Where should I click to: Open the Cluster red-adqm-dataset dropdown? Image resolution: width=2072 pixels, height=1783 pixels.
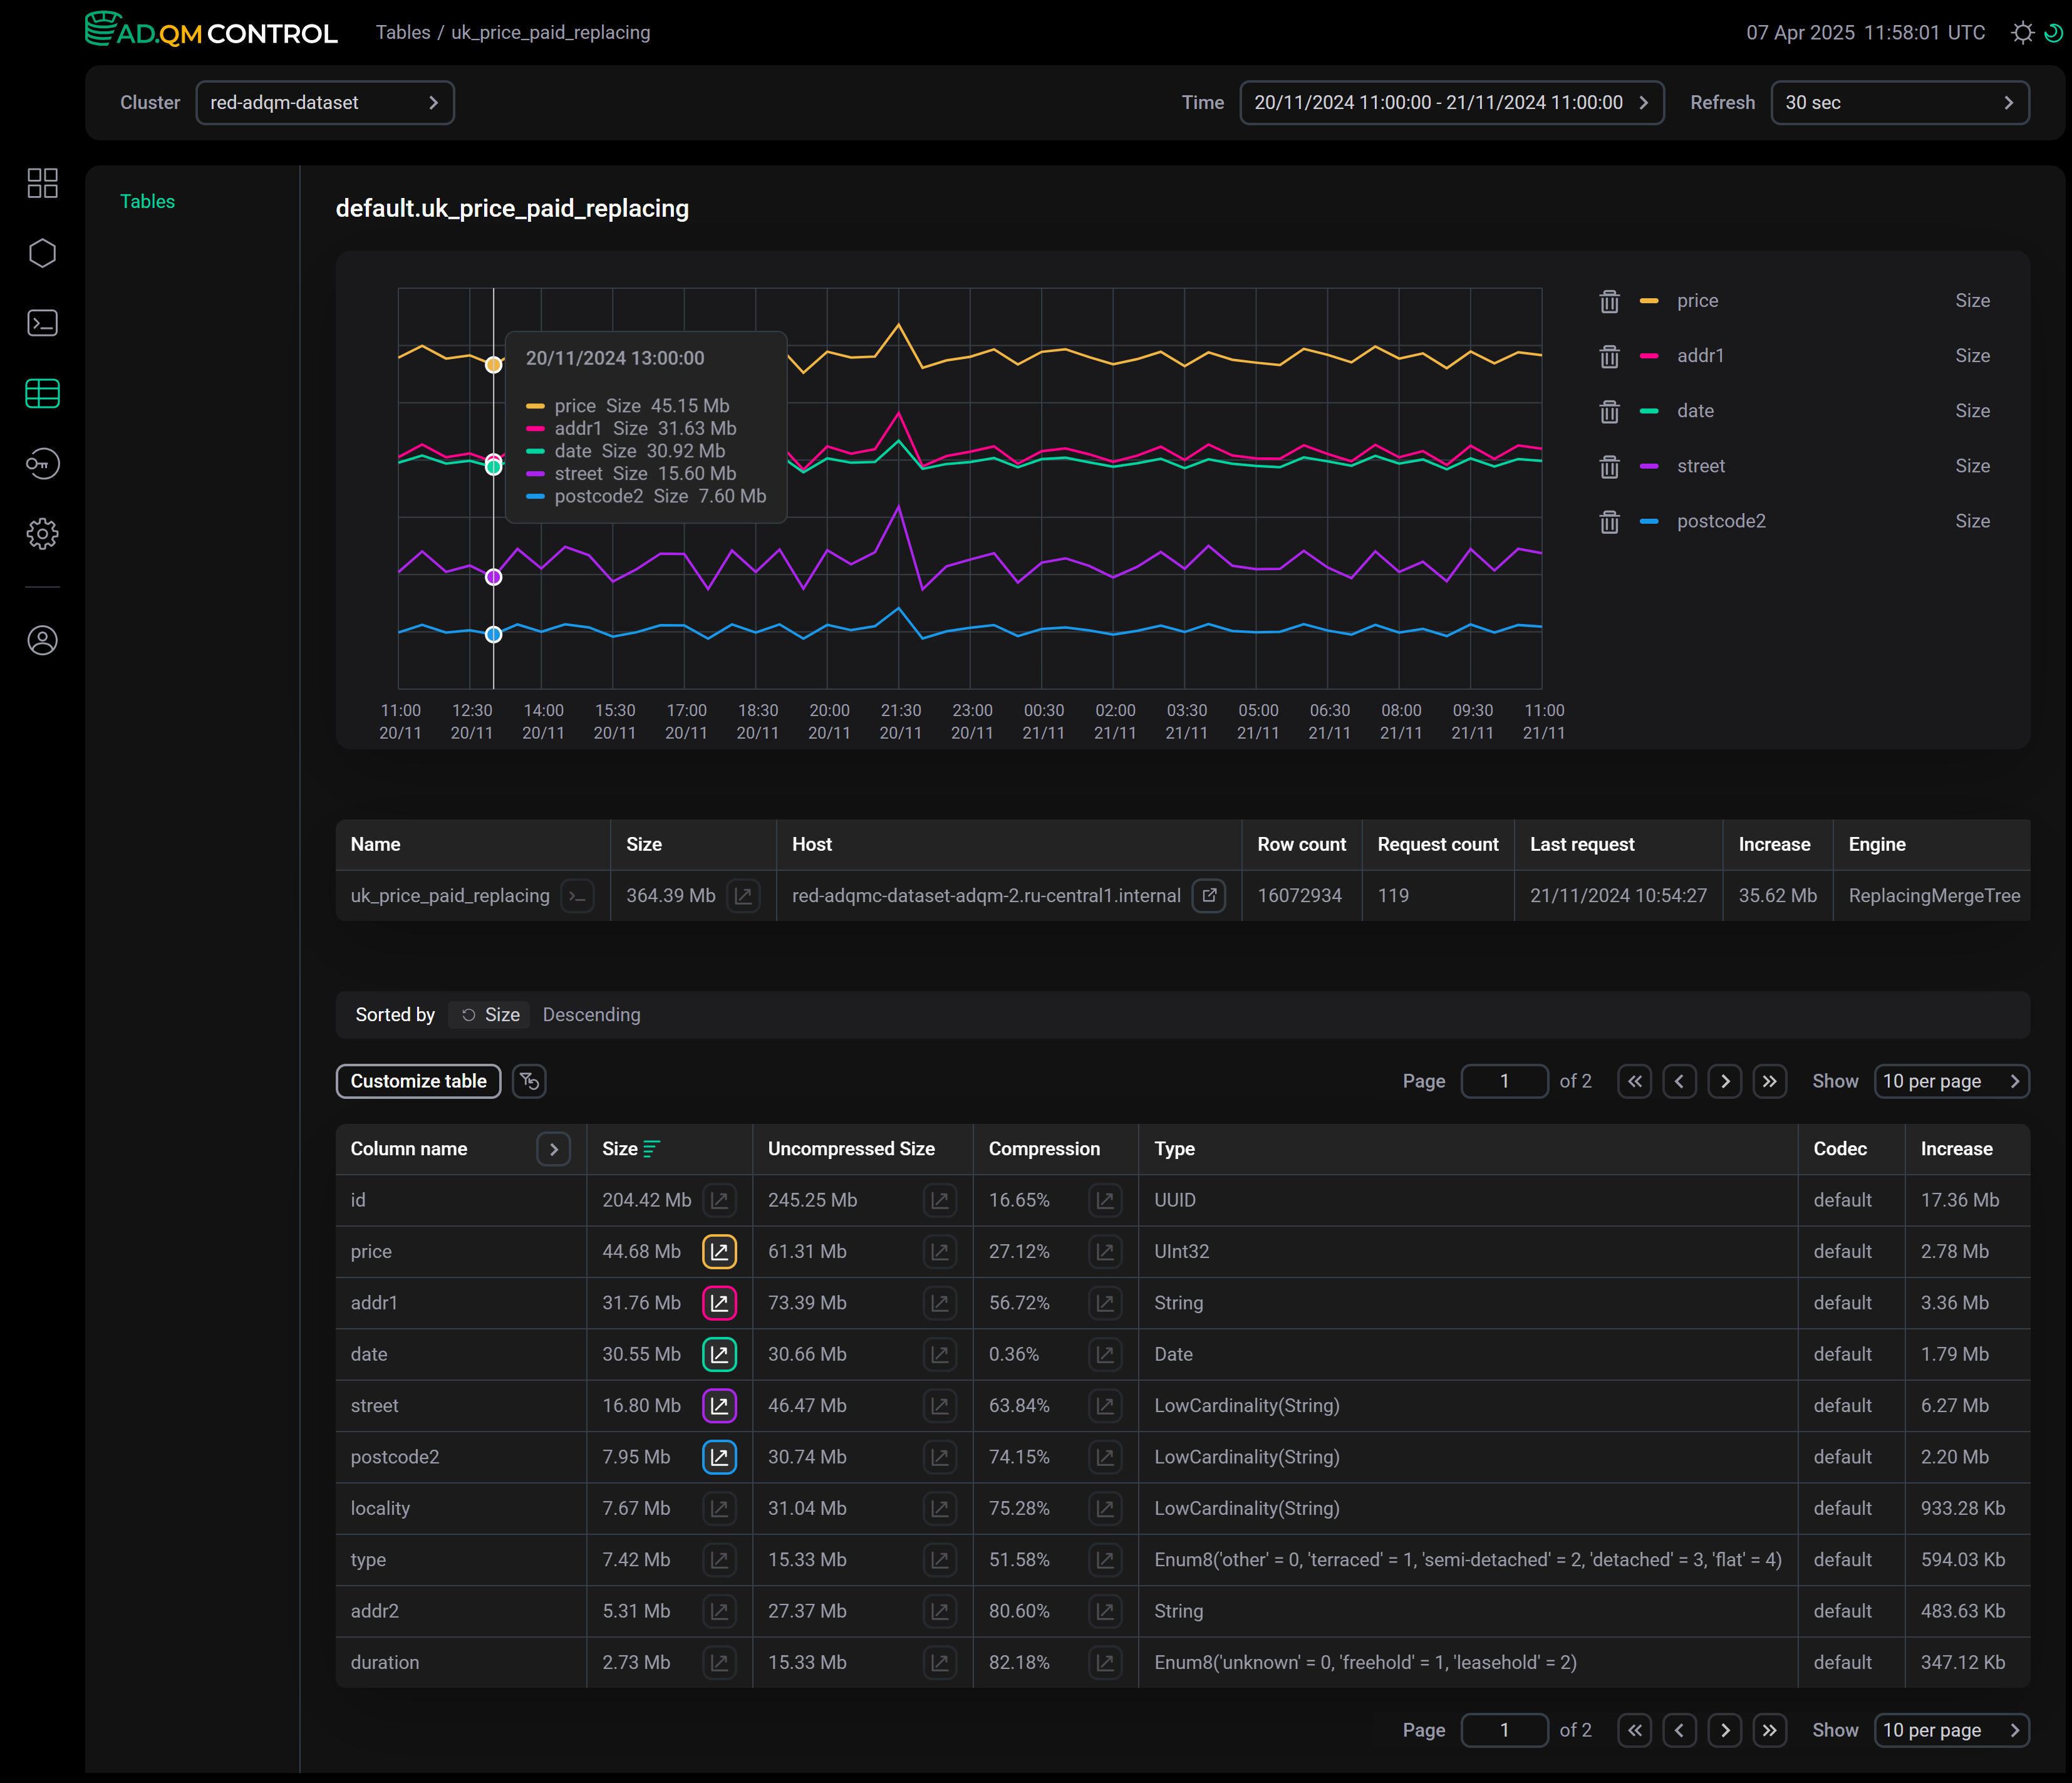(x=325, y=103)
